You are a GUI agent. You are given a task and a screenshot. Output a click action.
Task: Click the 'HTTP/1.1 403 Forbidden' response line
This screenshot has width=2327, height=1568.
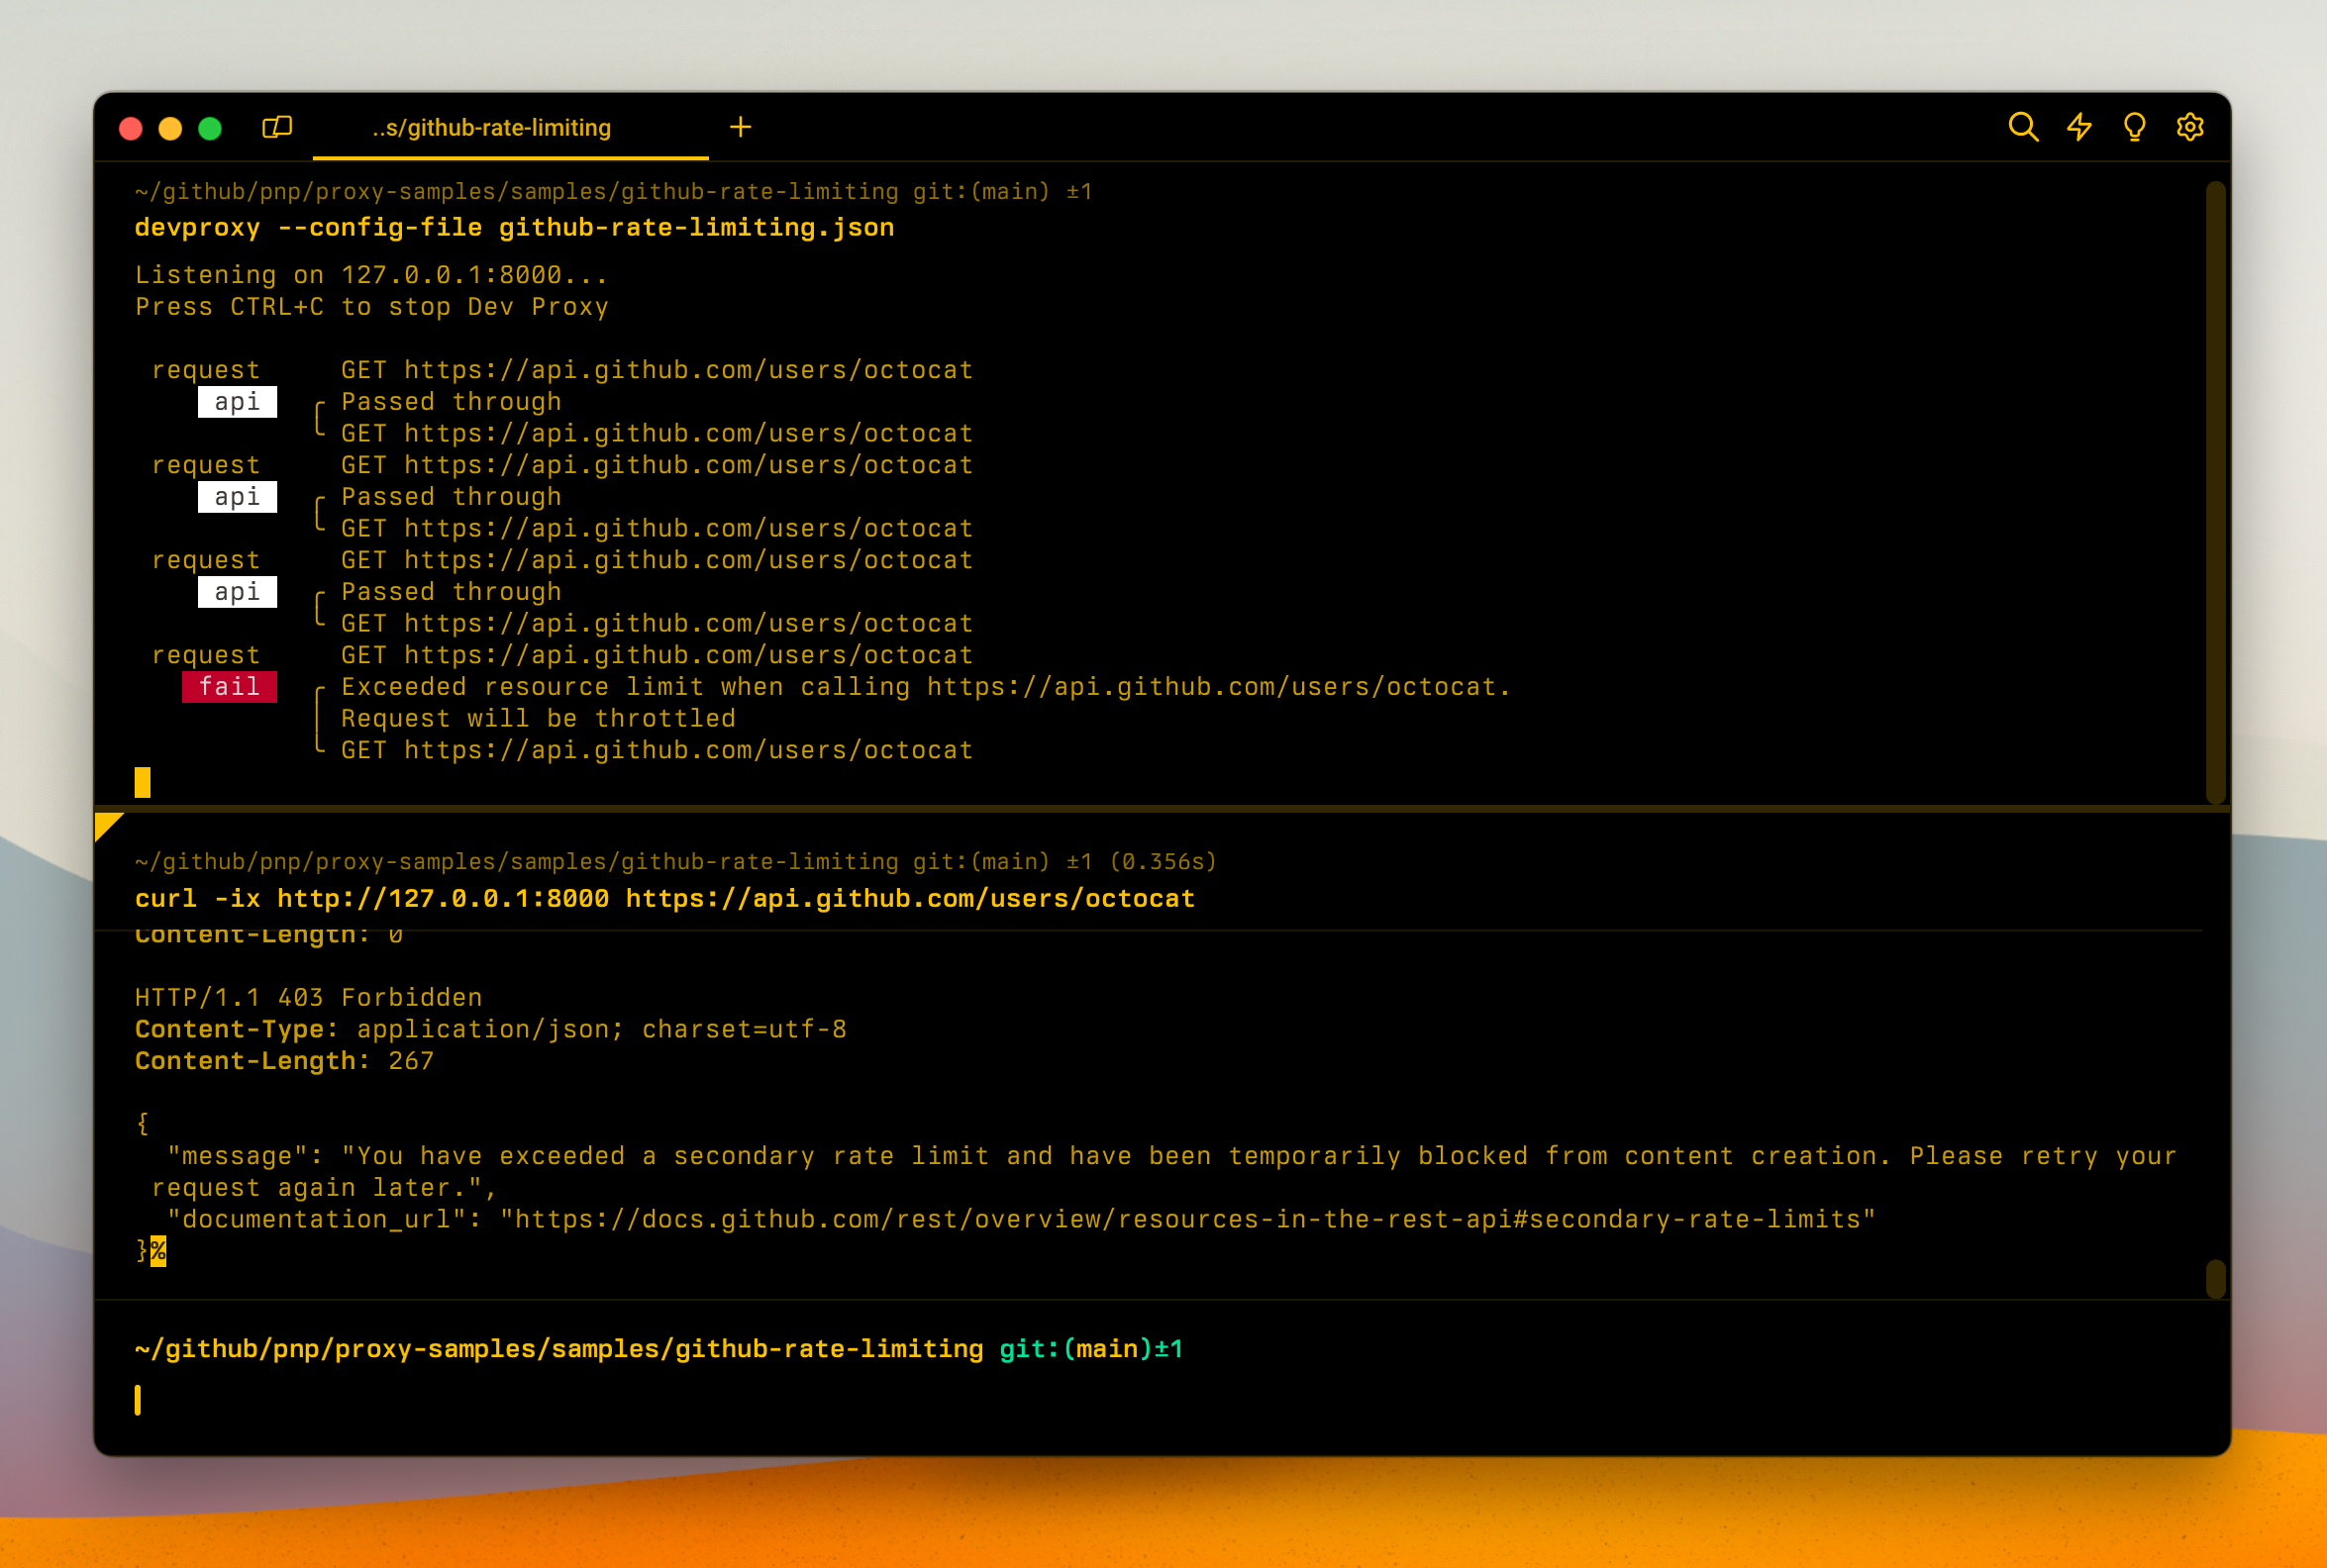point(307,997)
